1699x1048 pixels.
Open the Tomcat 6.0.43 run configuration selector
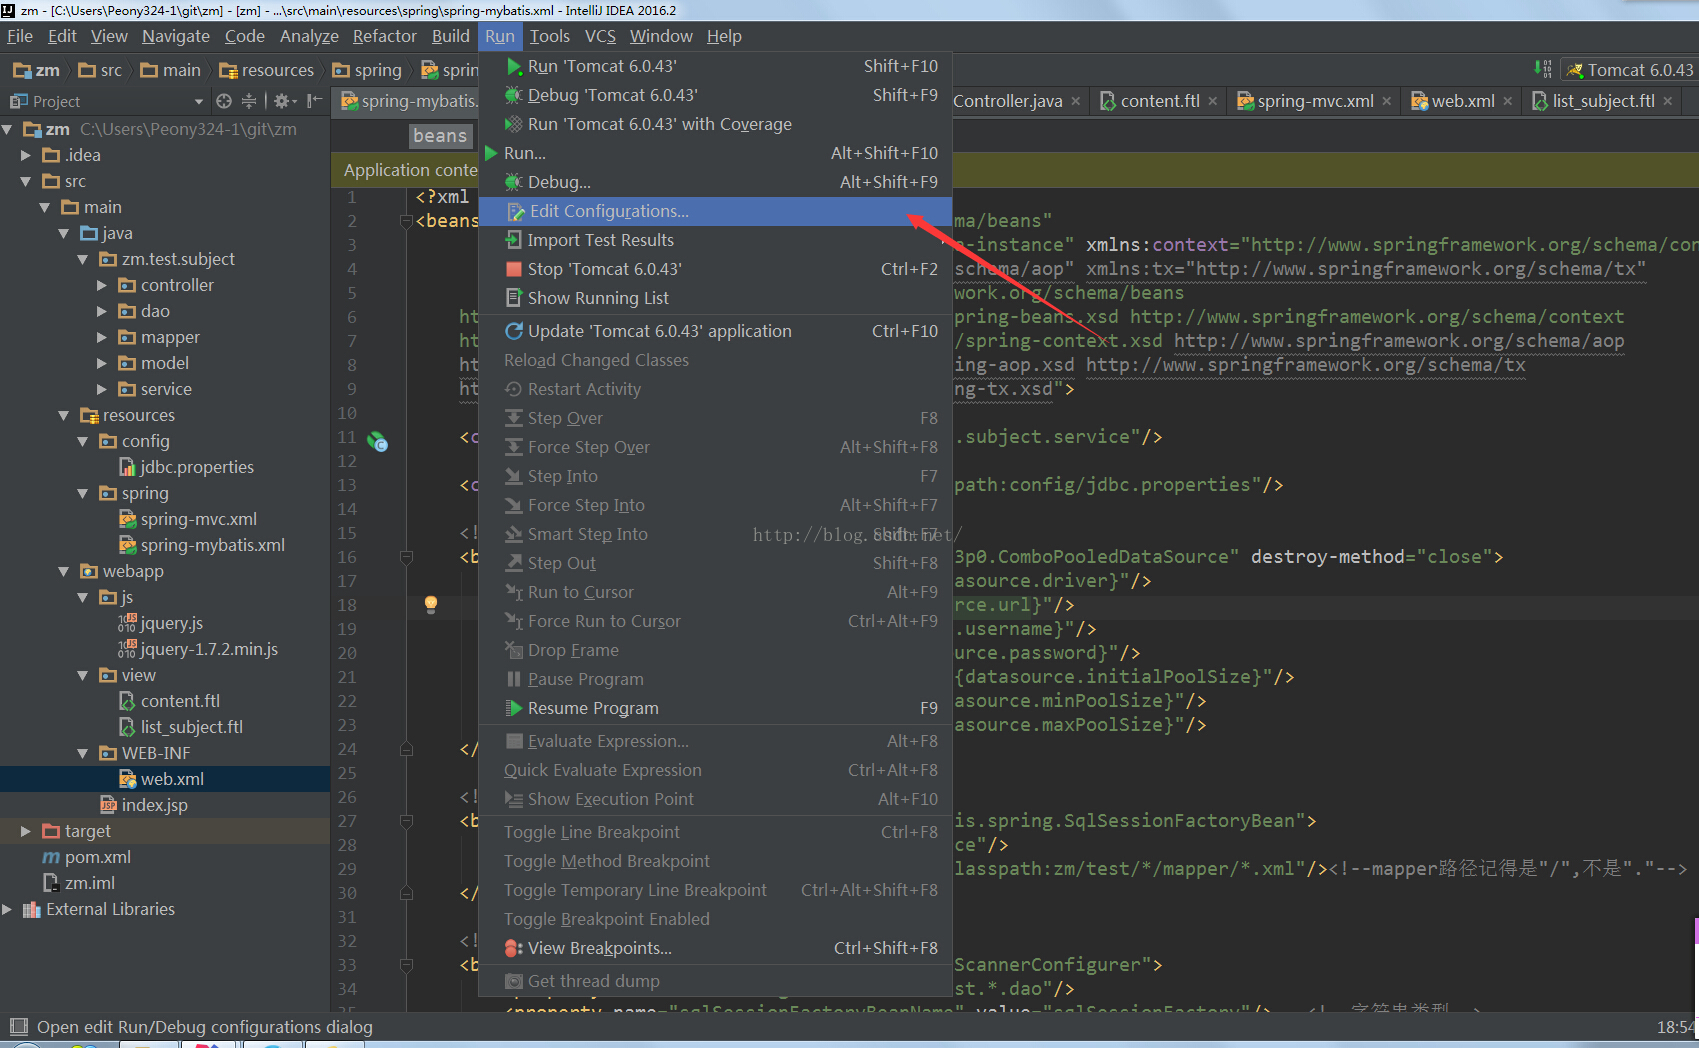(x=1632, y=70)
